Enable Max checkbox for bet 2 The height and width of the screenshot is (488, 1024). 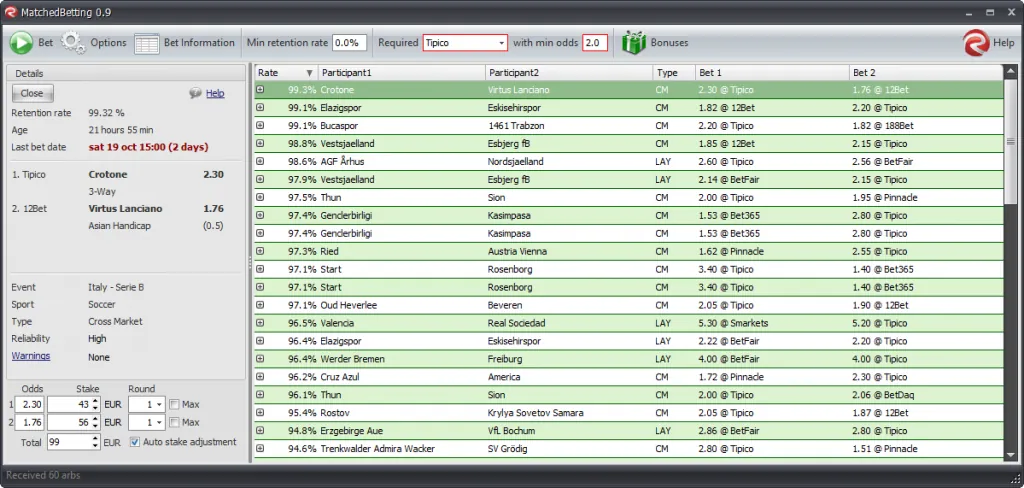[174, 422]
